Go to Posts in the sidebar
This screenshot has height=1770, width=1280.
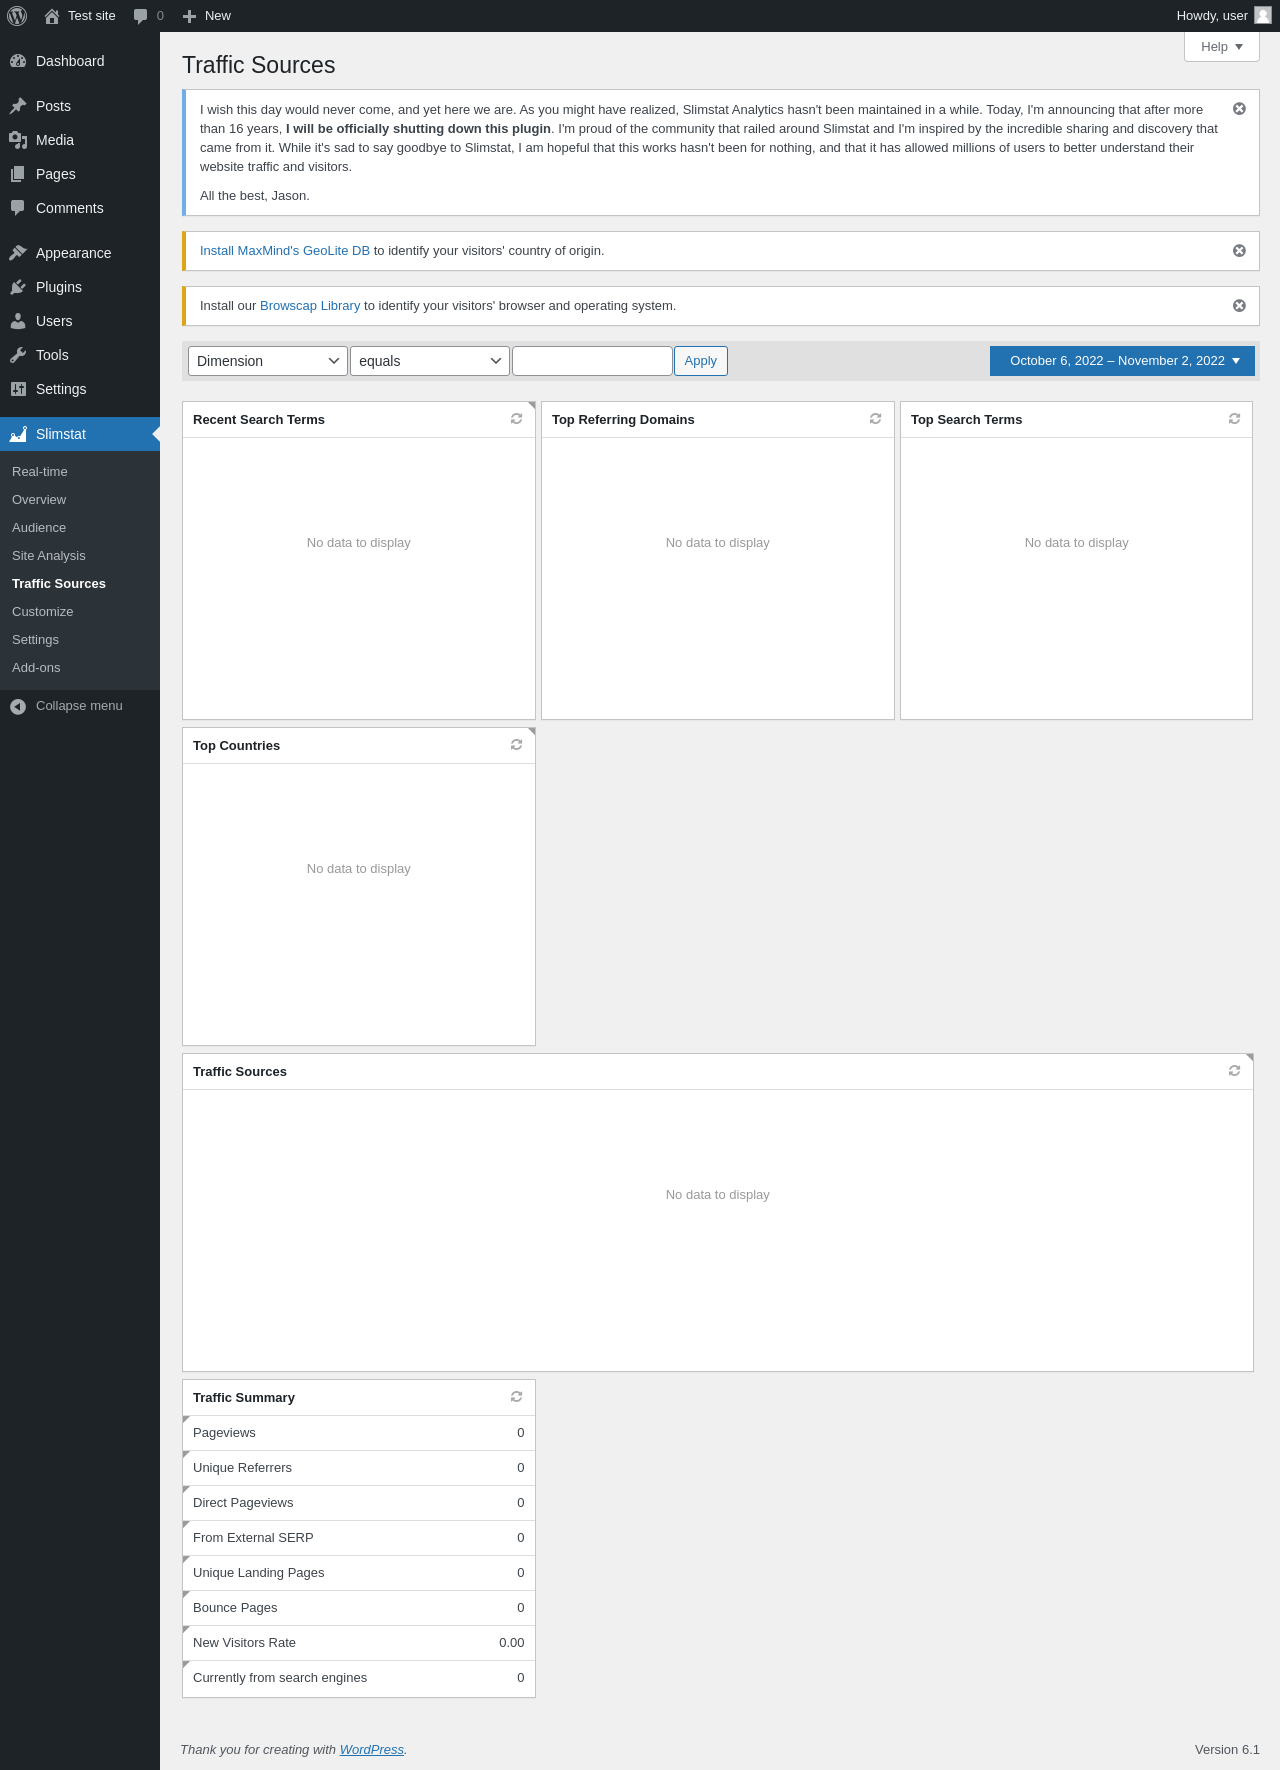(x=80, y=106)
